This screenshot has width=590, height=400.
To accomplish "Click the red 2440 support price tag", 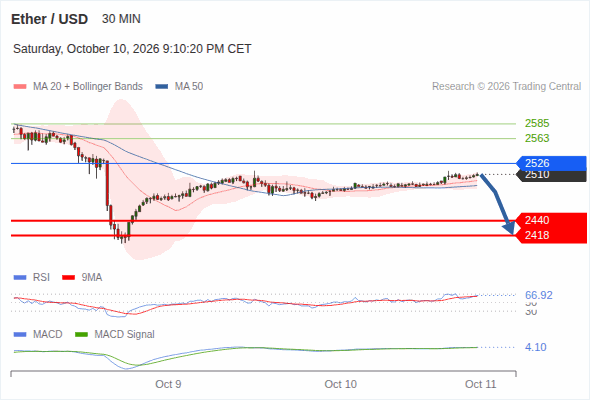I will 551,220.
